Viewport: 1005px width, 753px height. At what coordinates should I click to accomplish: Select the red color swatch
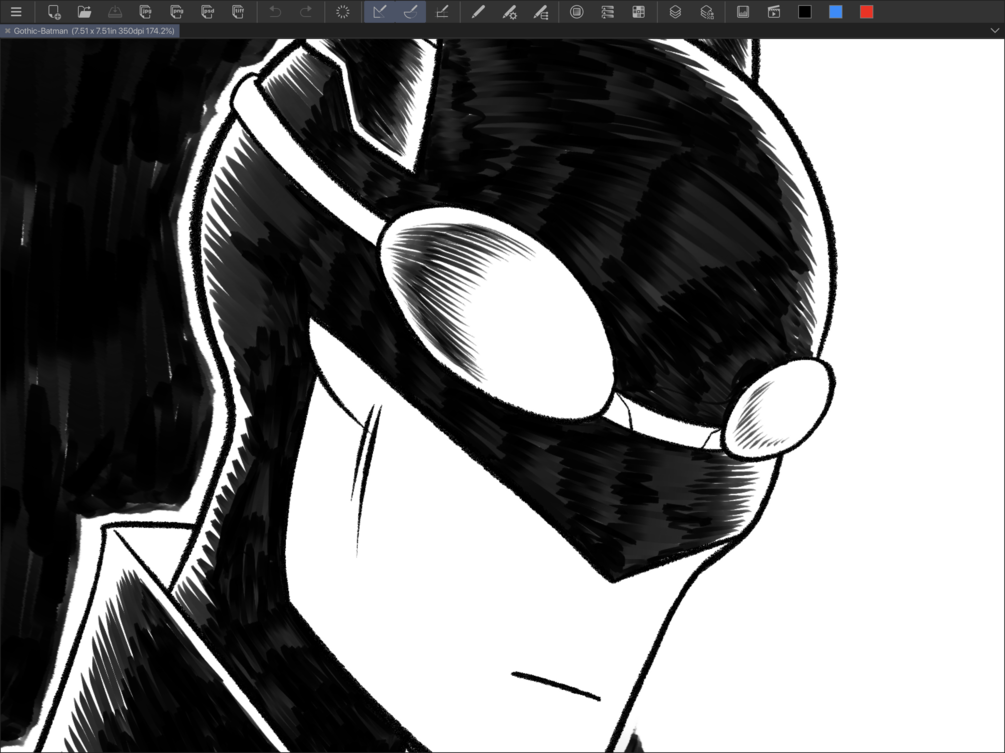tap(867, 12)
